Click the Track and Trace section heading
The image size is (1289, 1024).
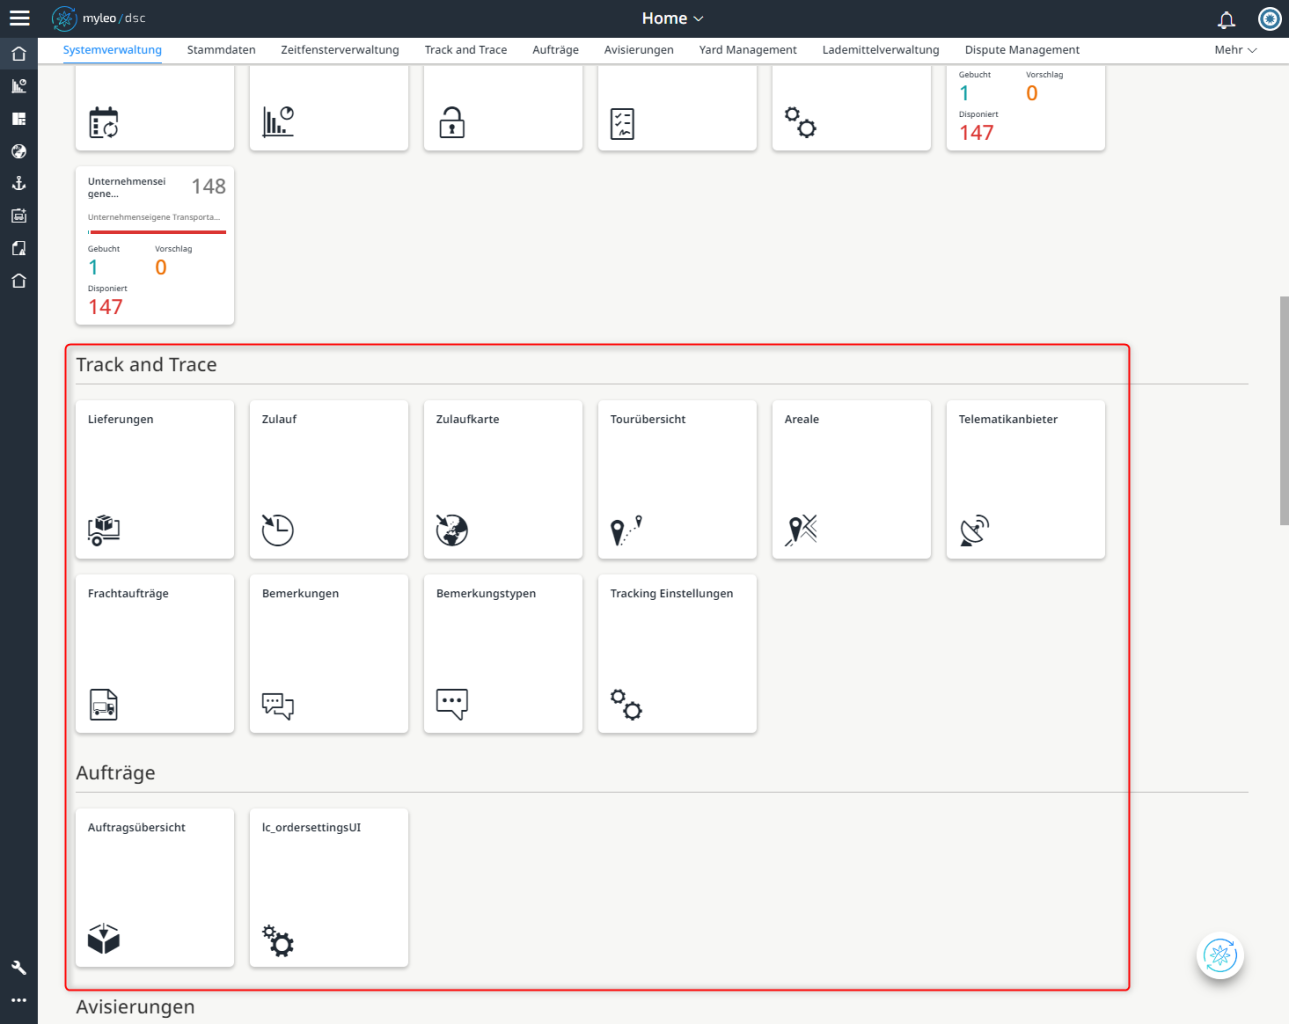(x=146, y=365)
